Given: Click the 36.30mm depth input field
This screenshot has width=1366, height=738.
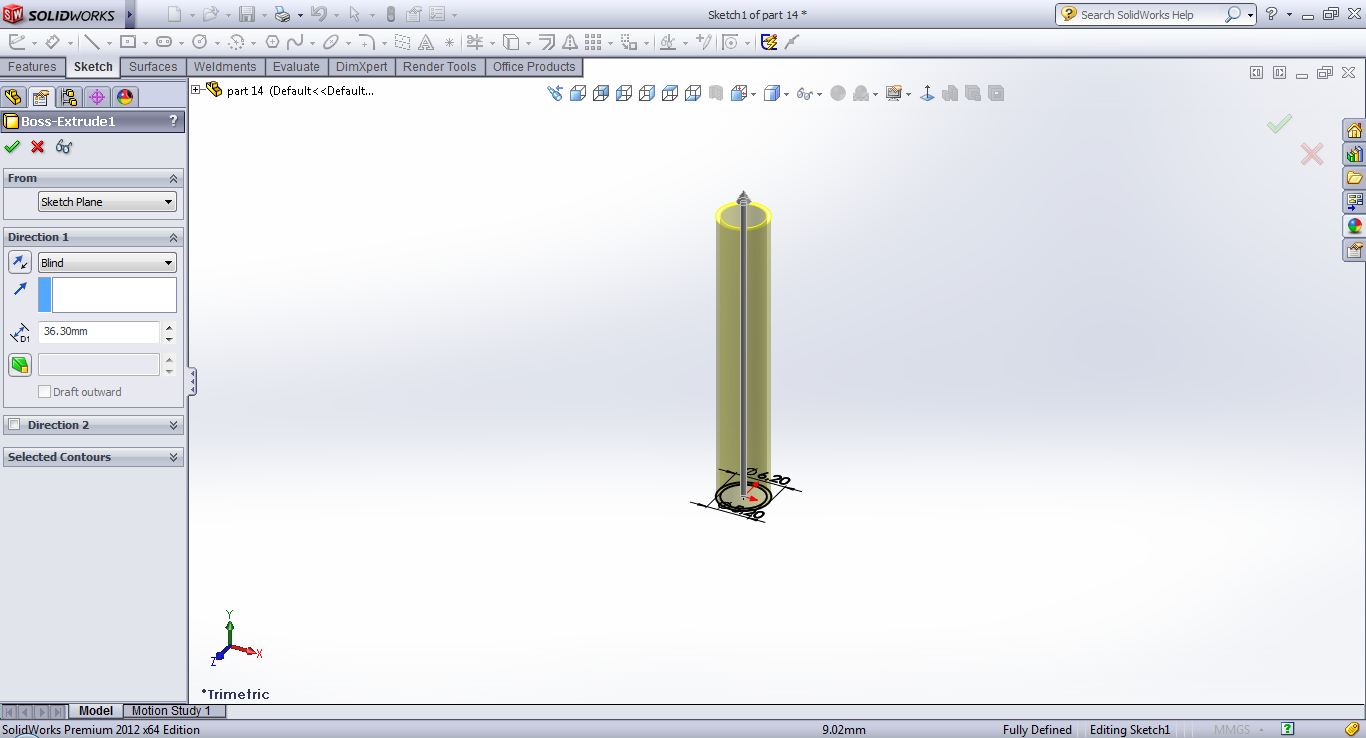Looking at the screenshot, I should tap(98, 331).
